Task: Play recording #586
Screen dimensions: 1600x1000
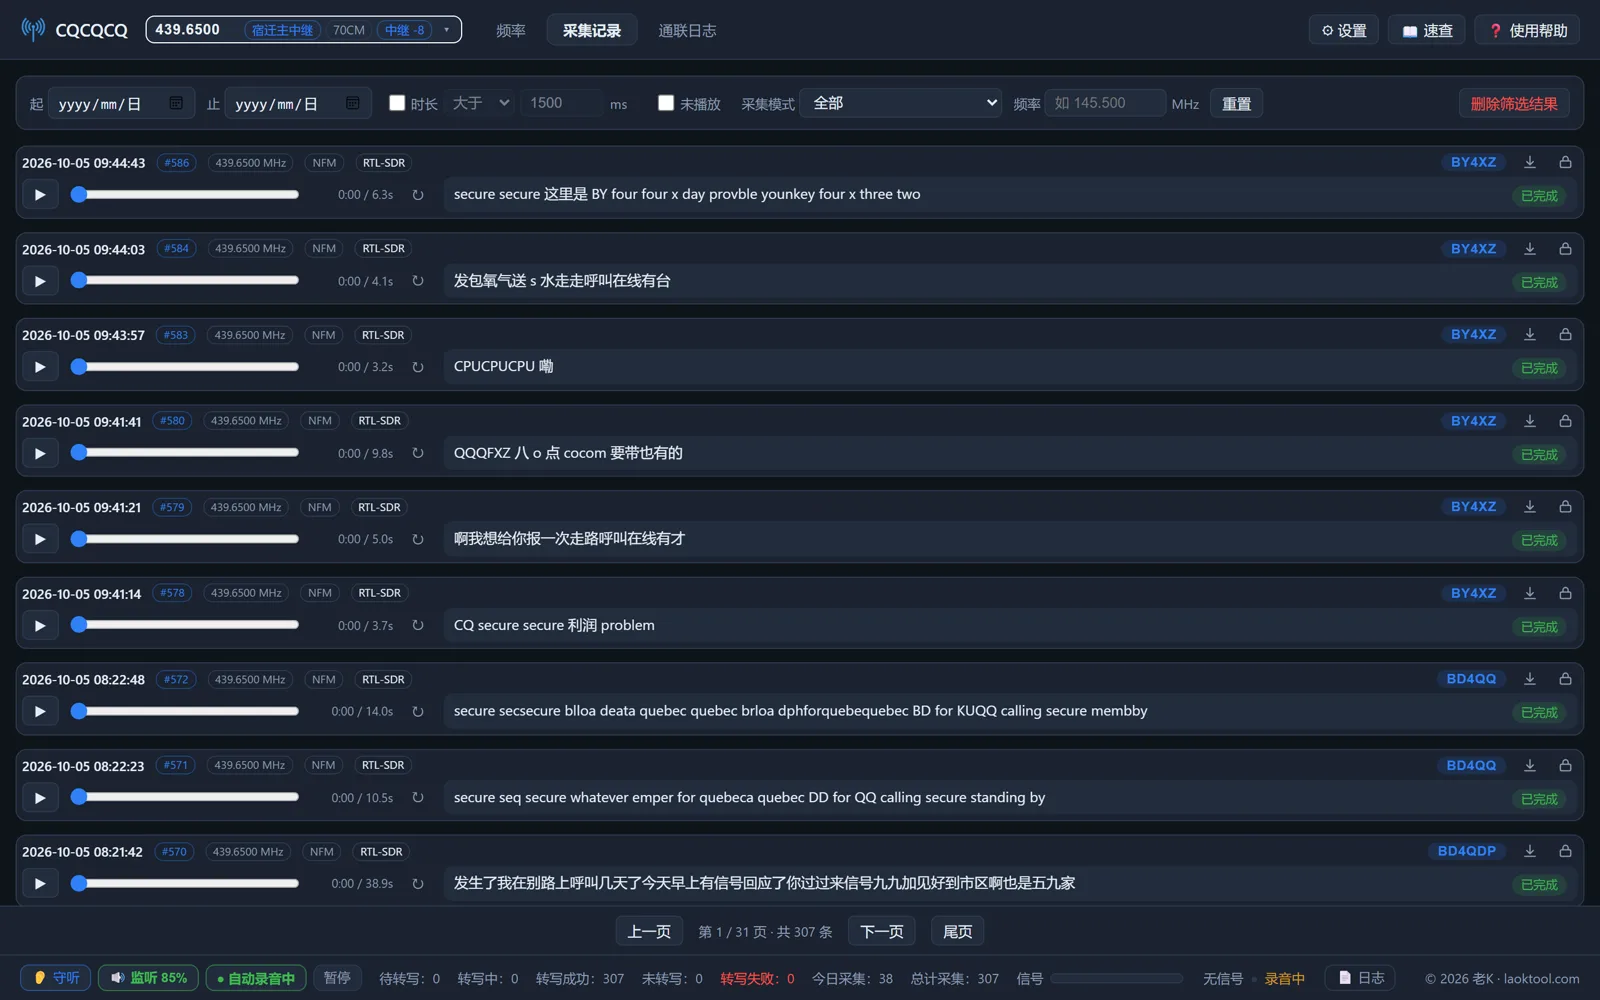Action: (x=40, y=195)
